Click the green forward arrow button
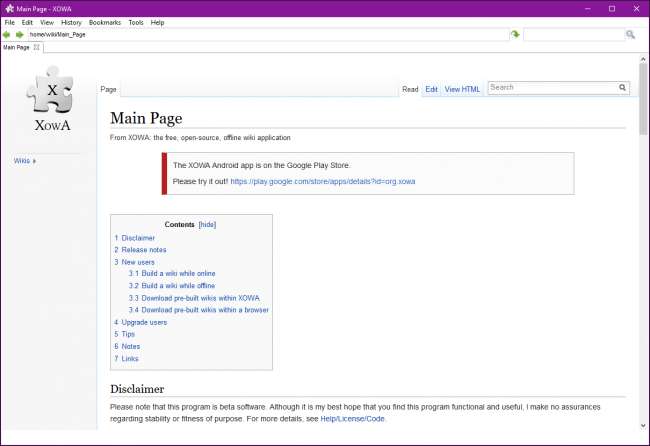This screenshot has width=650, height=446. (20, 34)
